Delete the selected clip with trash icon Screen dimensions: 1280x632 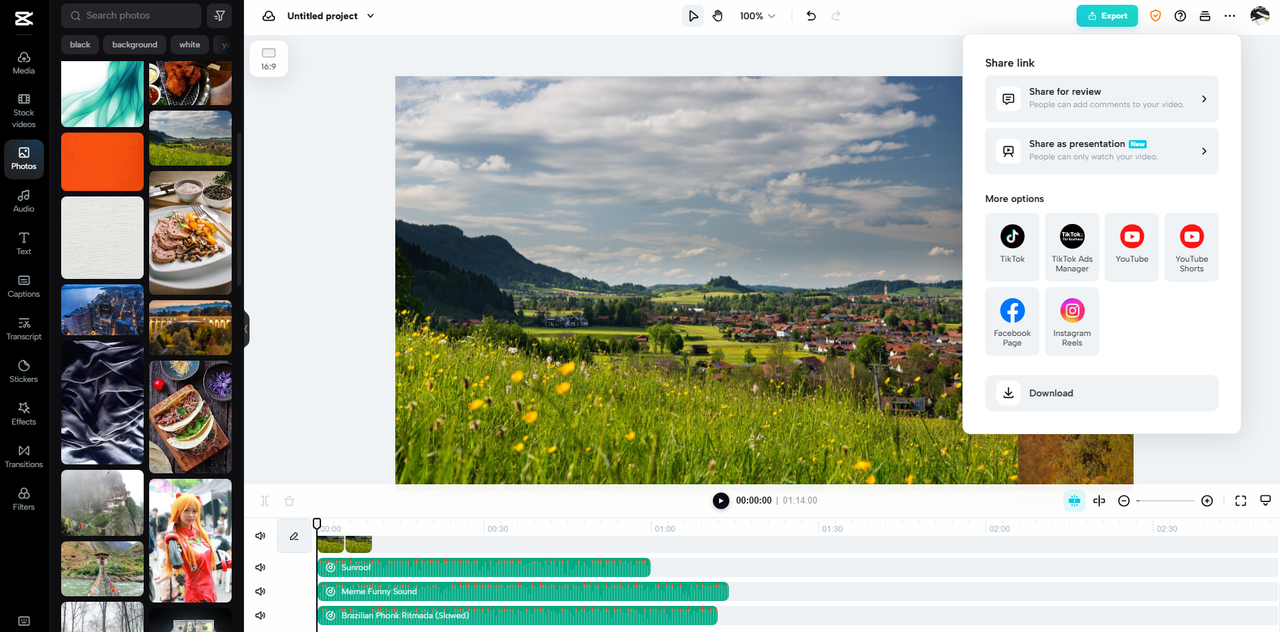tap(289, 501)
